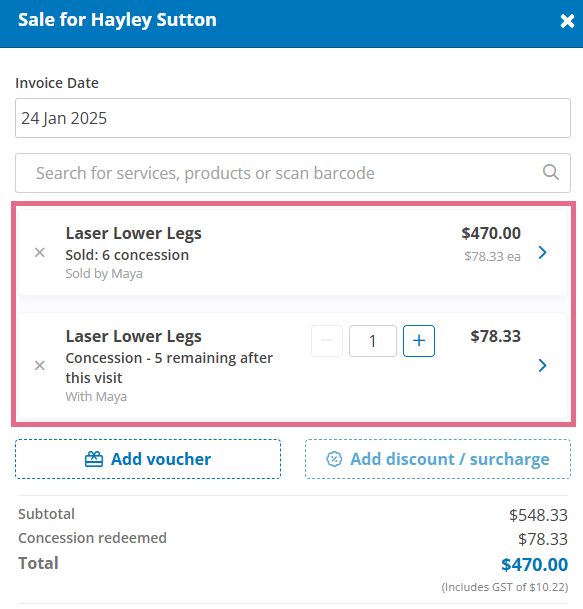
Task: Open the Invoice Date field
Action: click(x=293, y=118)
